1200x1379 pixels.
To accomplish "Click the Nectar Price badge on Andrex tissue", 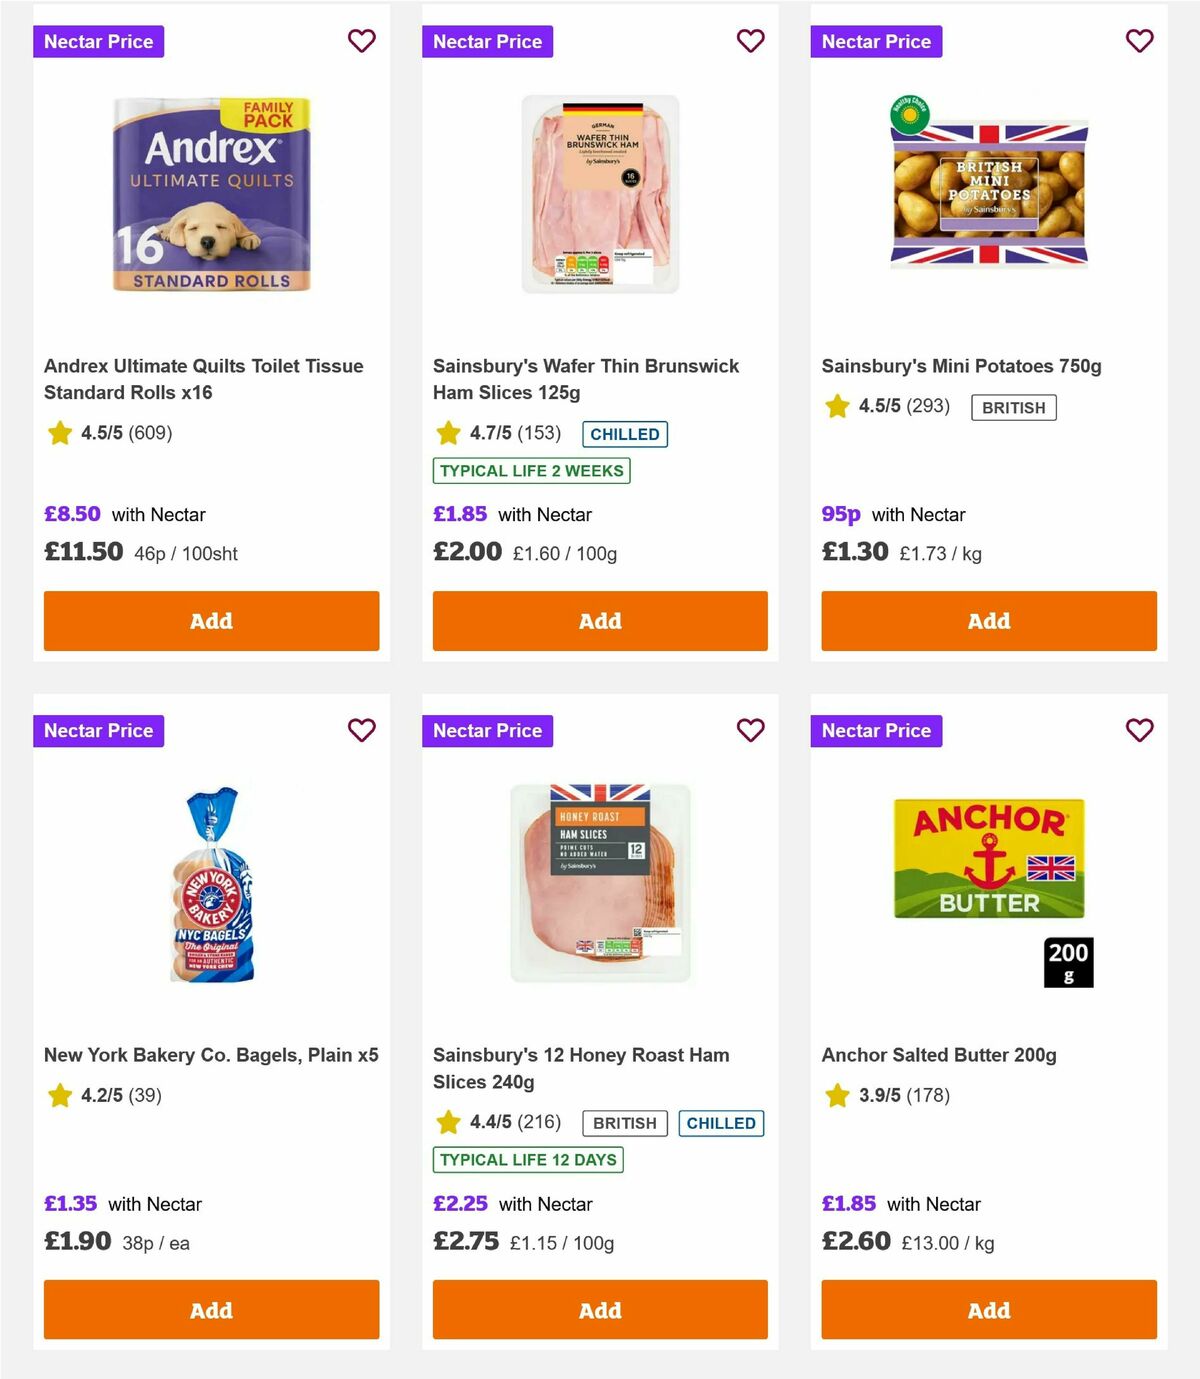I will coord(99,41).
